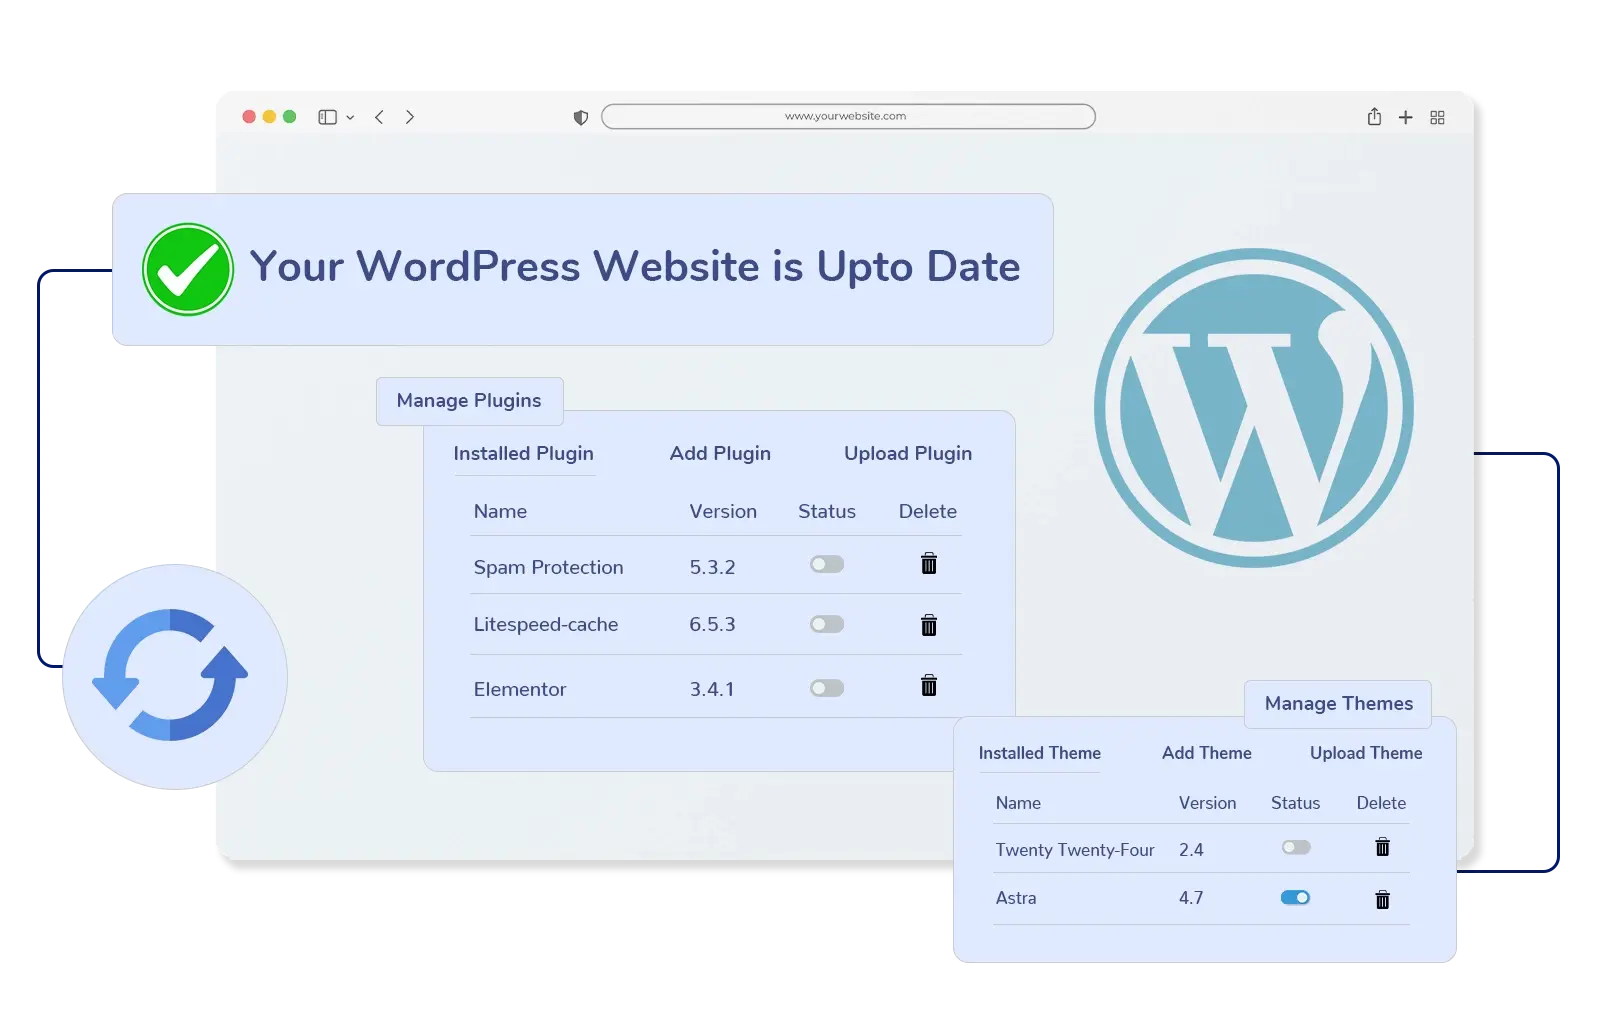Screen dimensions: 1600x1024
Task: Click plugins table 'Version' column header
Action: tap(723, 511)
